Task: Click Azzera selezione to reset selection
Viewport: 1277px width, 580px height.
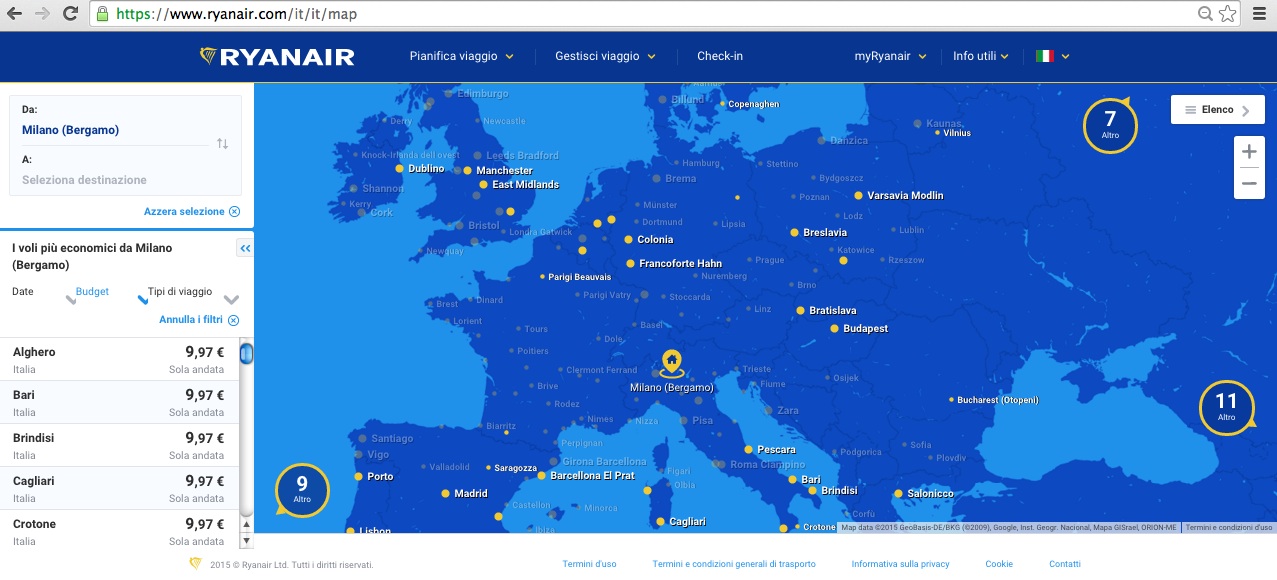Action: [x=191, y=212]
